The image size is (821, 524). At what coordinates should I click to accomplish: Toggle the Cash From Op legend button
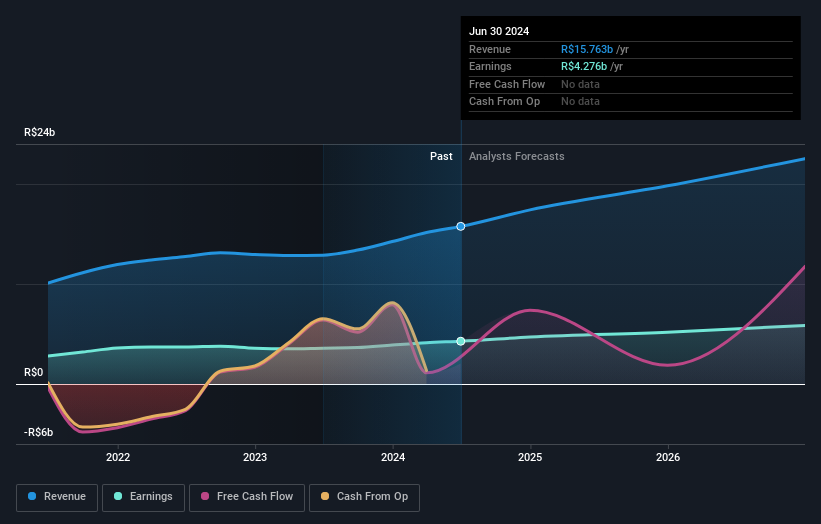(364, 497)
